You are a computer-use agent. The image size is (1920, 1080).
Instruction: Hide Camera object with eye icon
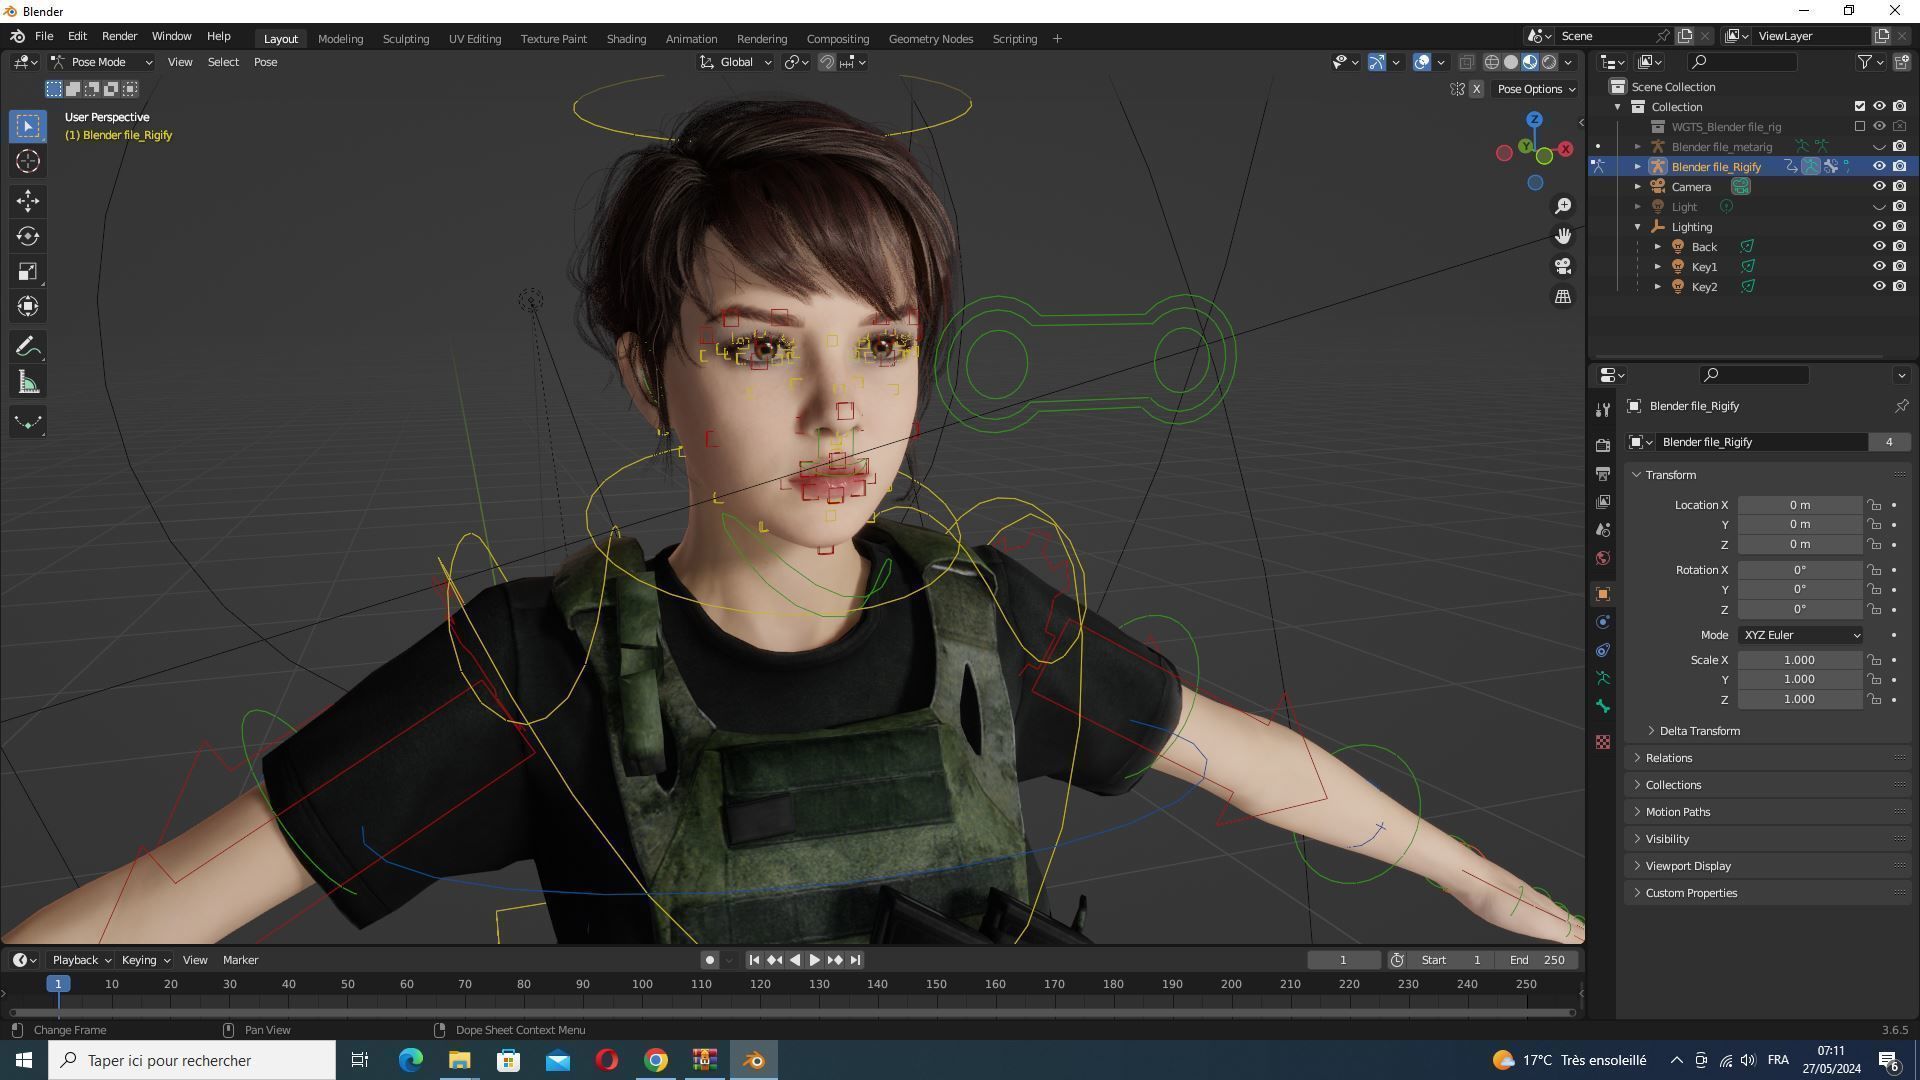point(1879,187)
